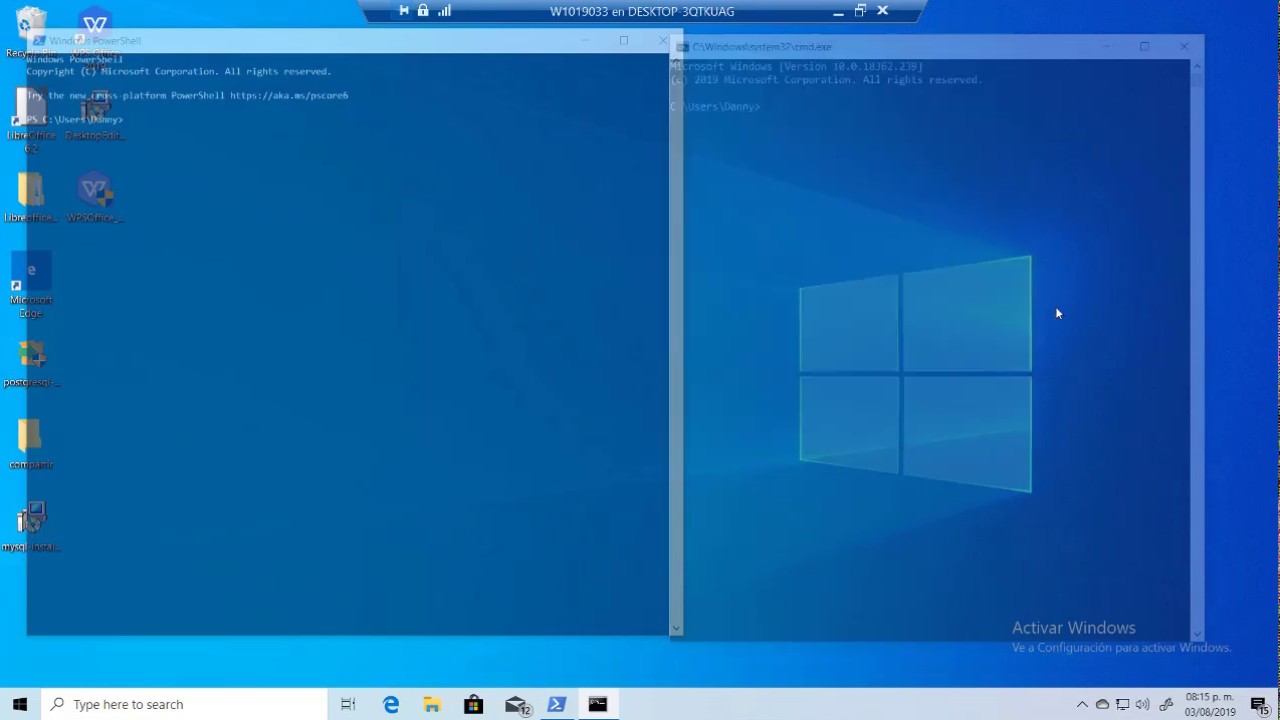Switch to Command Prompt via taskbar icon
1280x720 pixels.
[598, 704]
